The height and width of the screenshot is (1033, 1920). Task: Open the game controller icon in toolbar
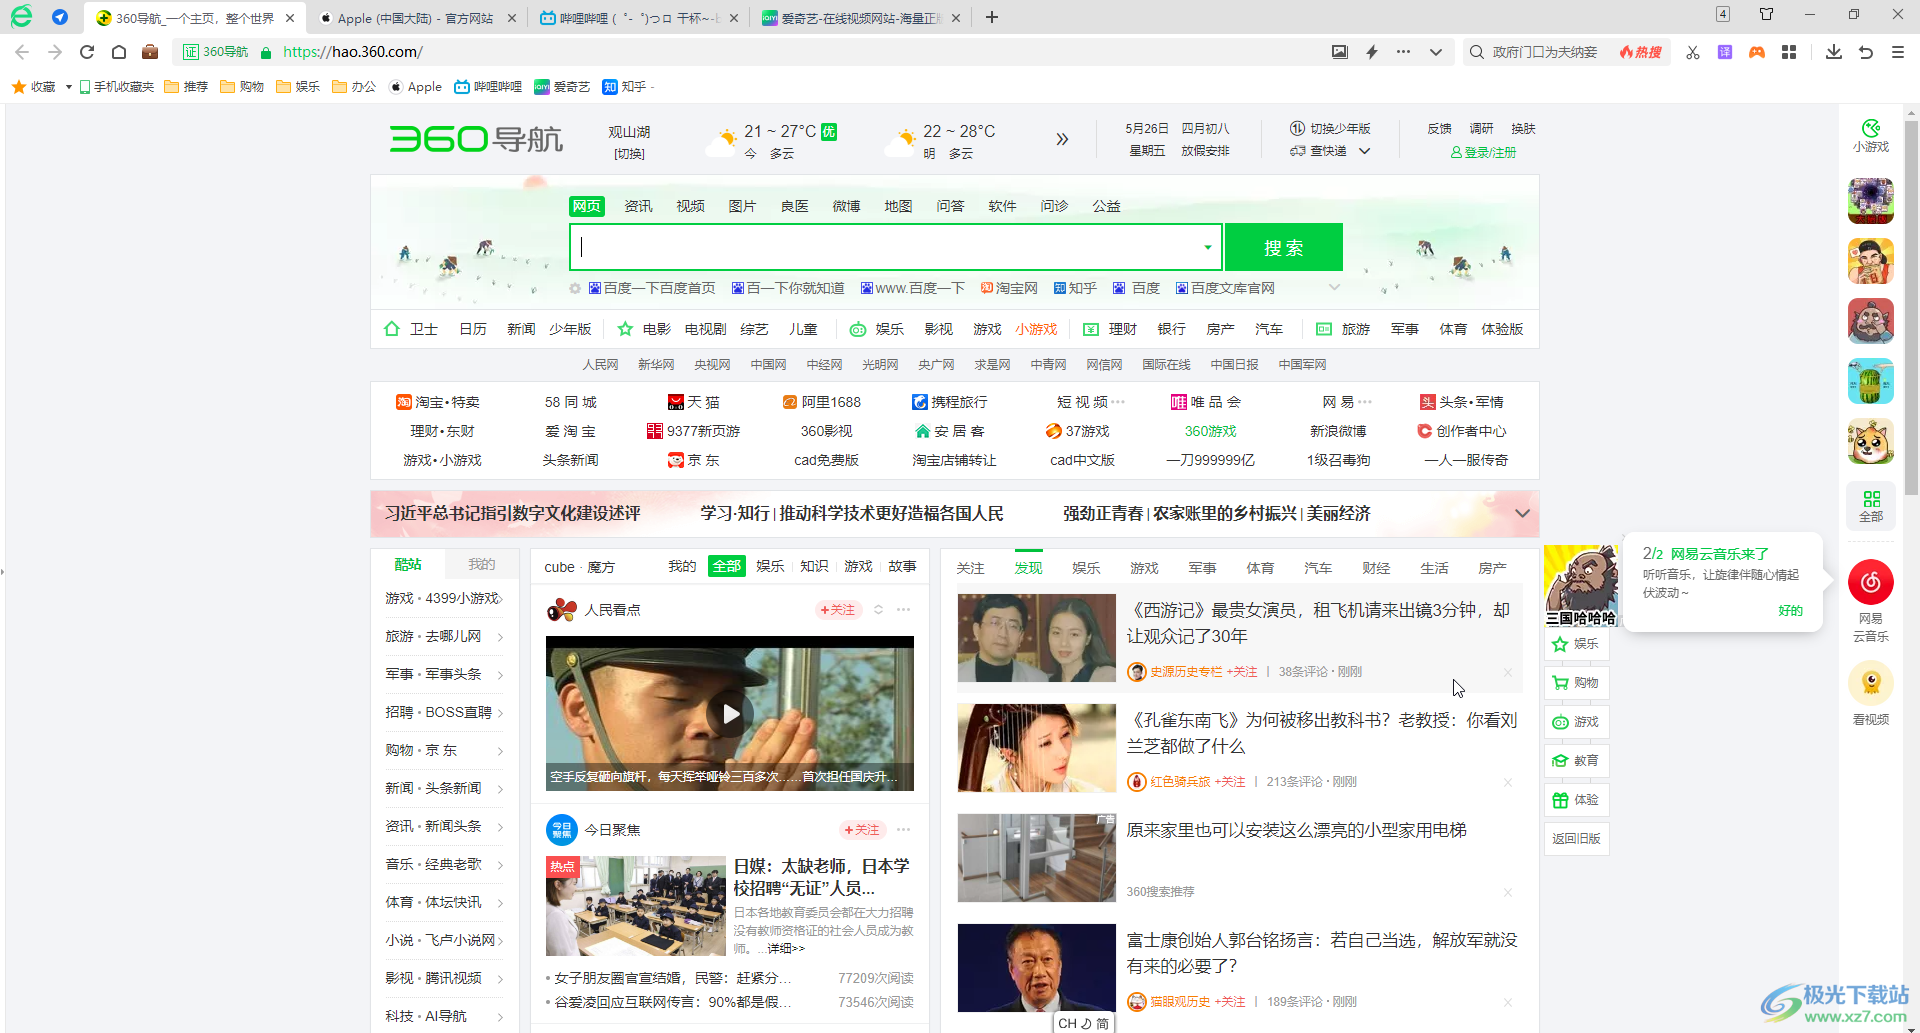pos(1757,52)
